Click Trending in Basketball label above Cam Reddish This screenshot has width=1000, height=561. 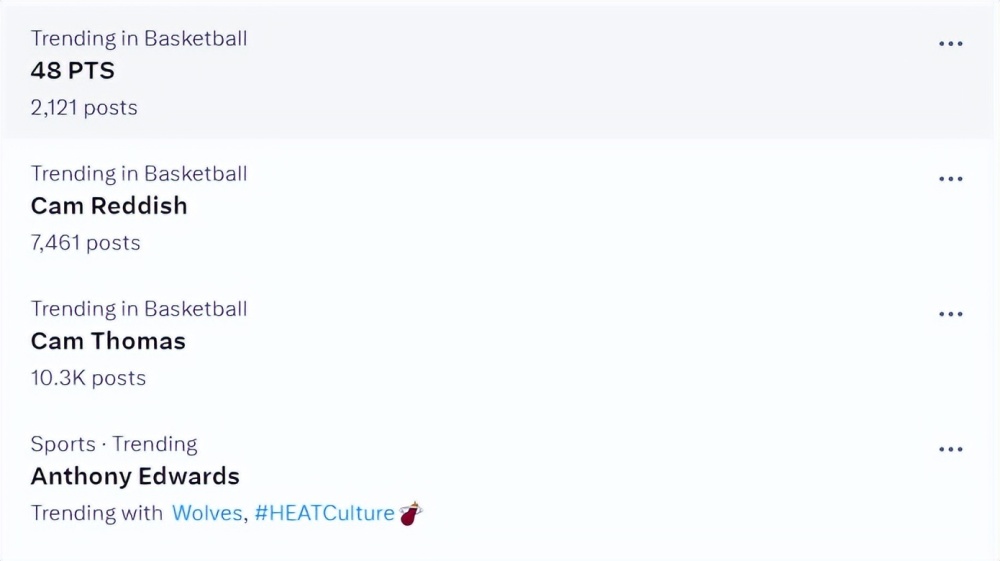click(x=139, y=173)
